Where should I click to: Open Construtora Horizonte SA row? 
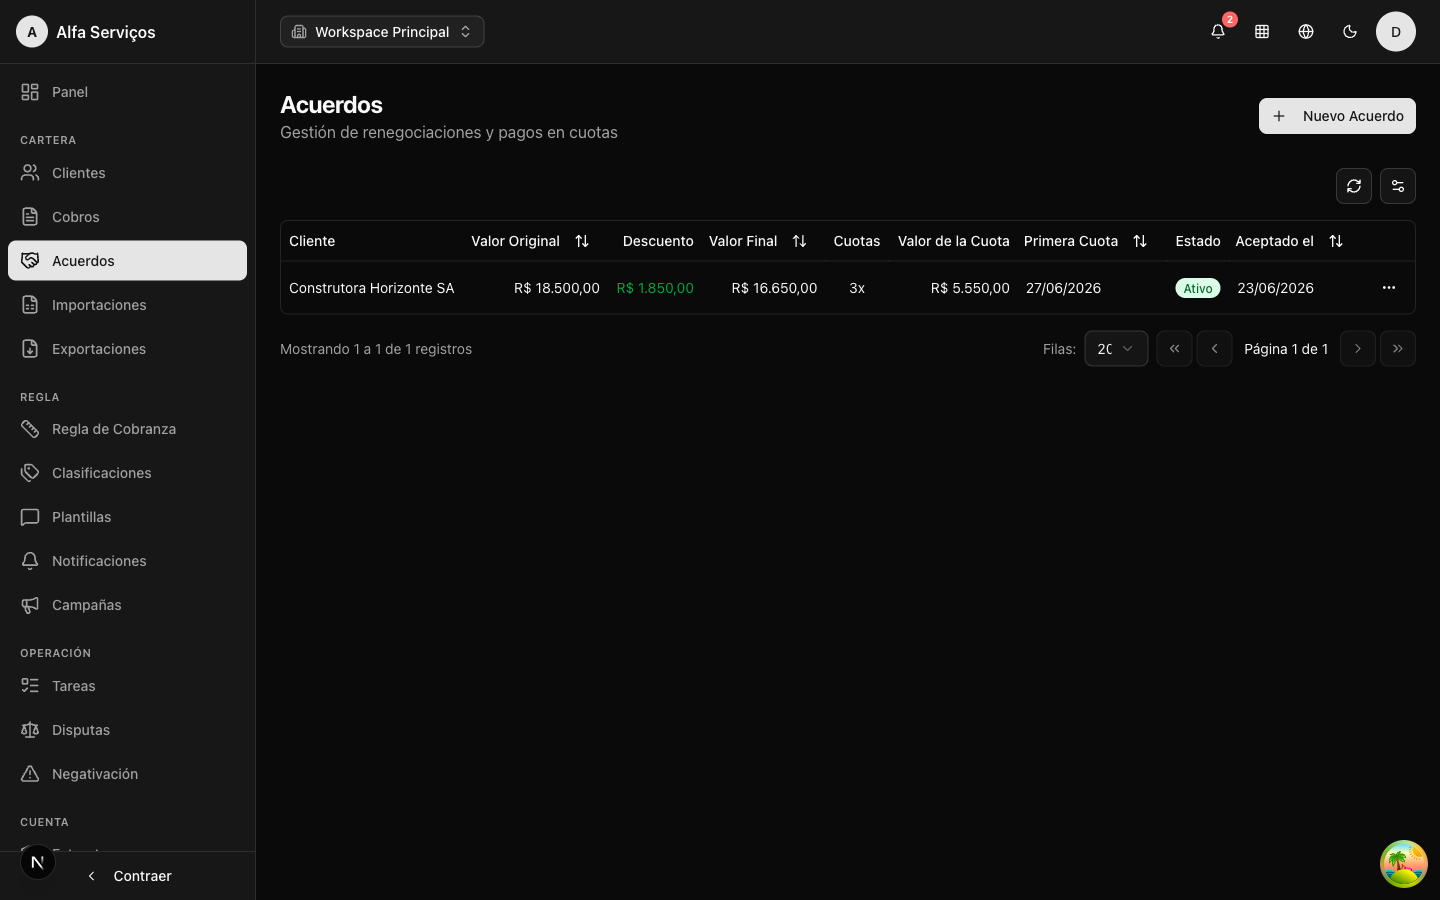pyautogui.click(x=847, y=288)
